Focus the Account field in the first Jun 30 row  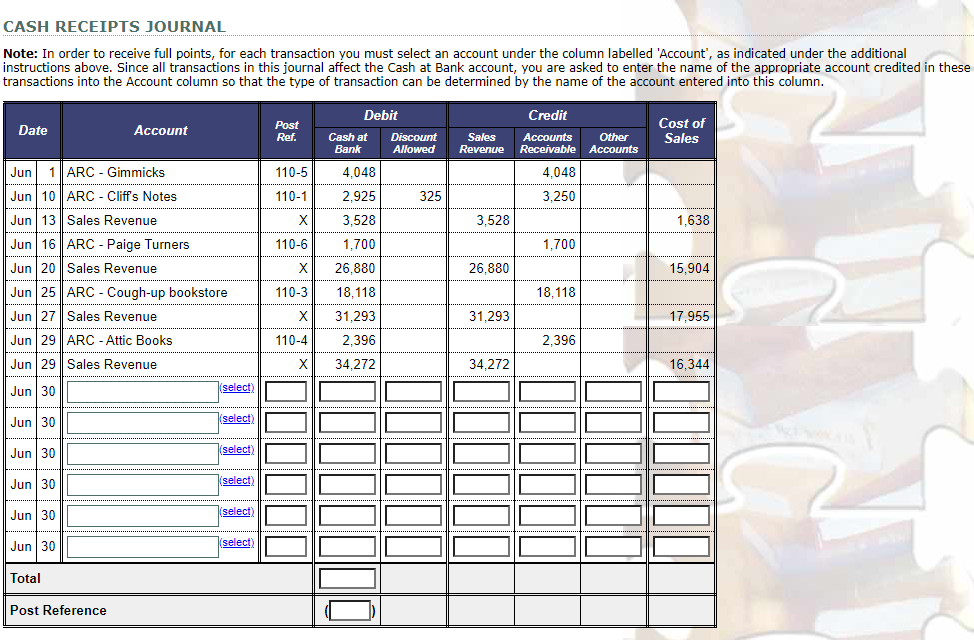[143, 391]
